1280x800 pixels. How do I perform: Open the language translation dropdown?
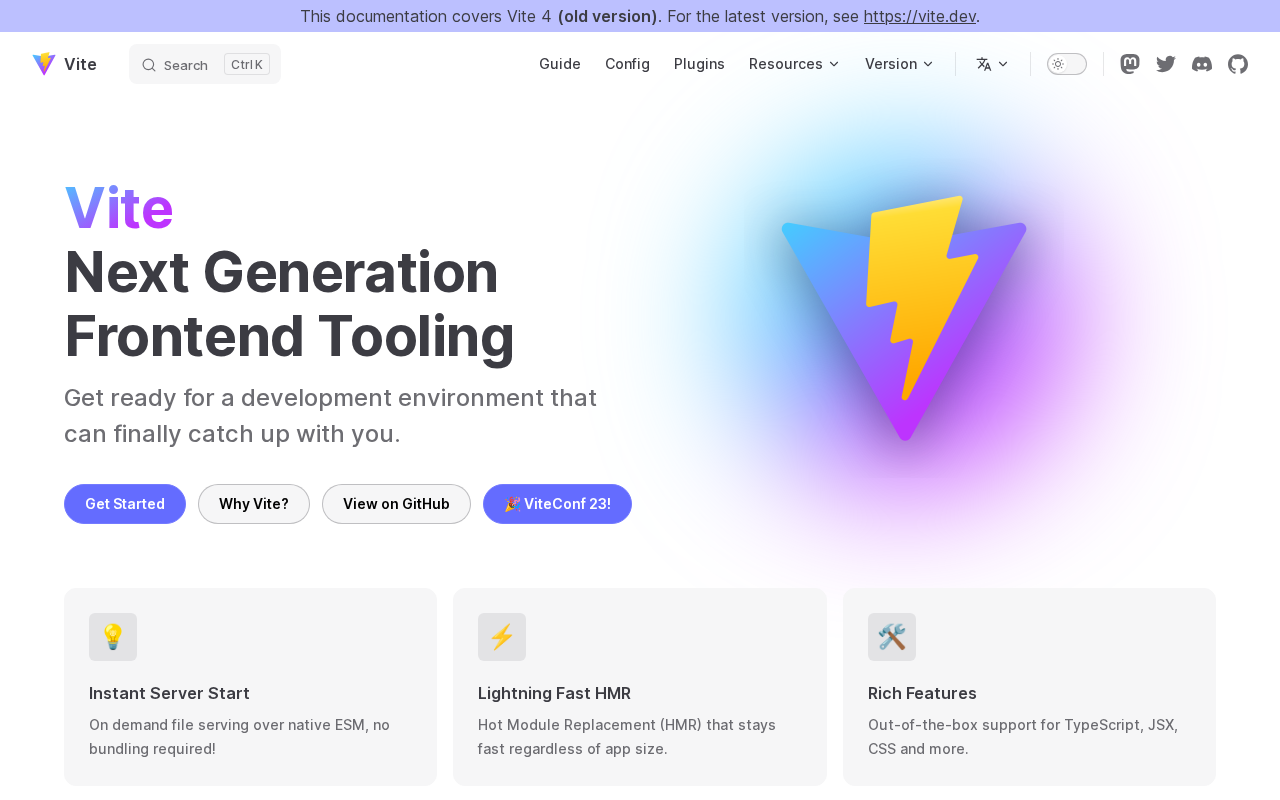pyautogui.click(x=993, y=64)
